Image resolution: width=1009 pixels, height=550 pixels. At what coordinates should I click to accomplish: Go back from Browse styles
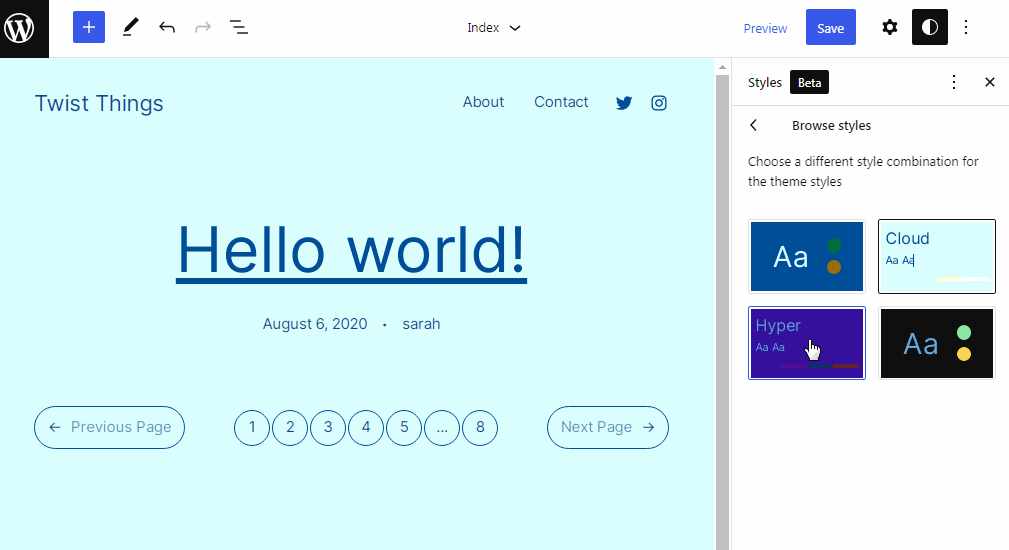coord(754,126)
